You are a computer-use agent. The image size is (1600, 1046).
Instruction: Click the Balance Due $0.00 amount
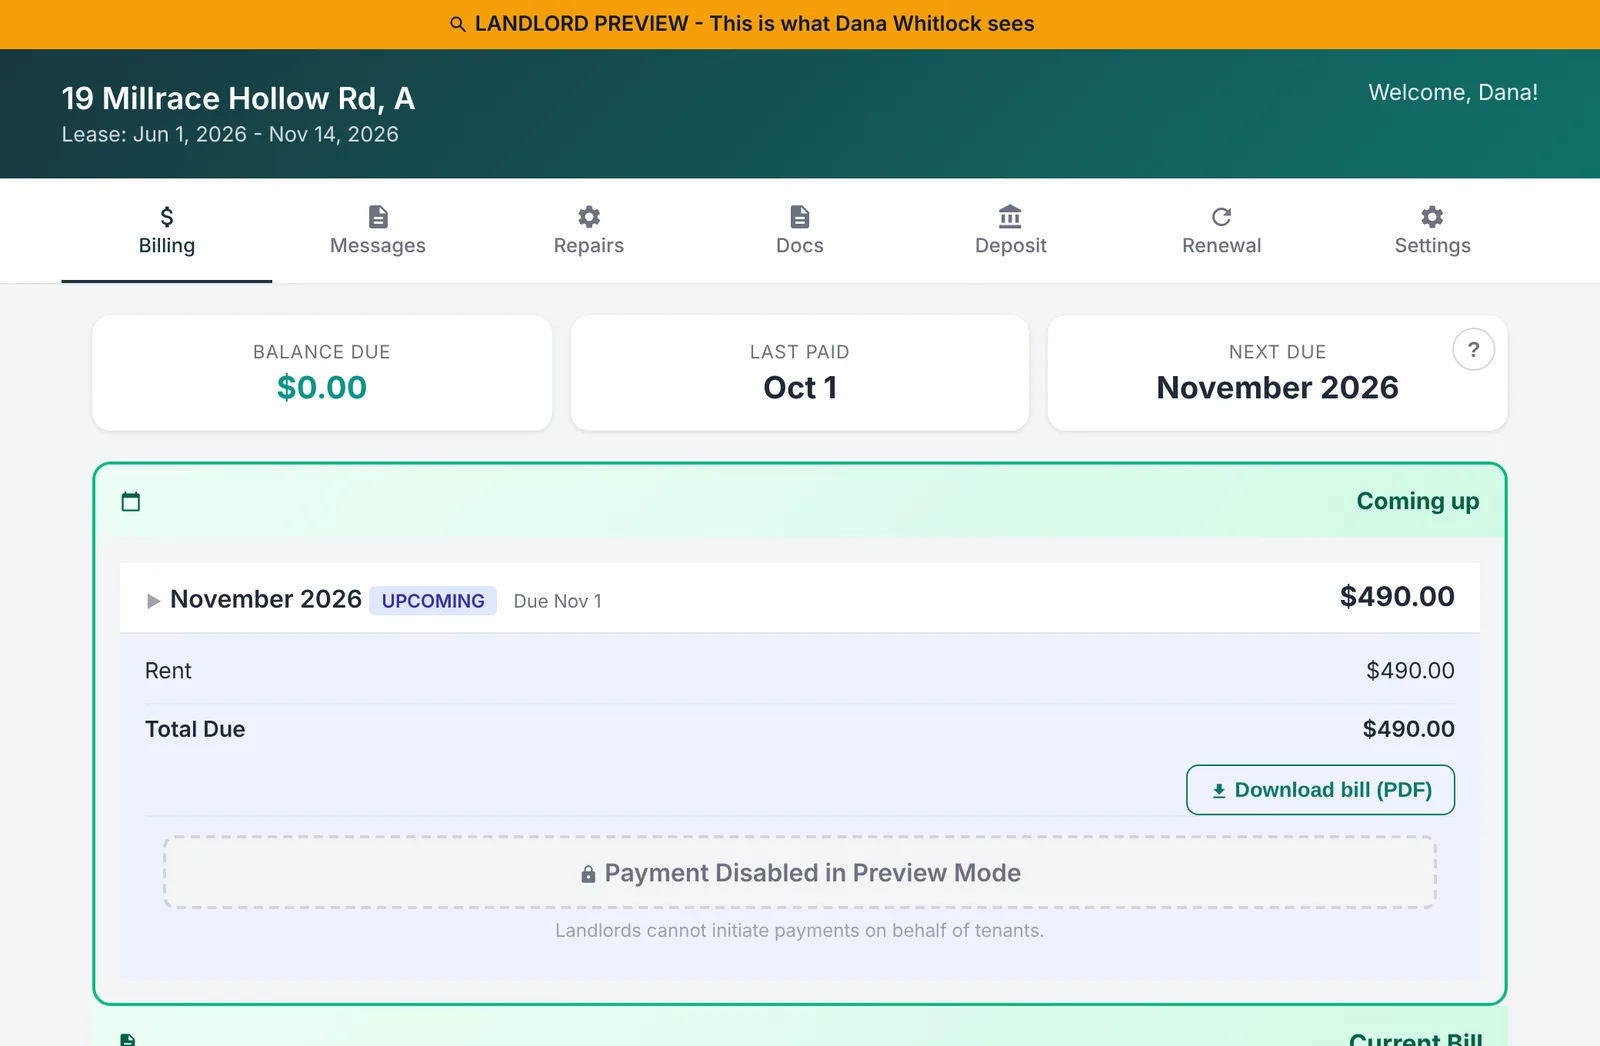322,388
